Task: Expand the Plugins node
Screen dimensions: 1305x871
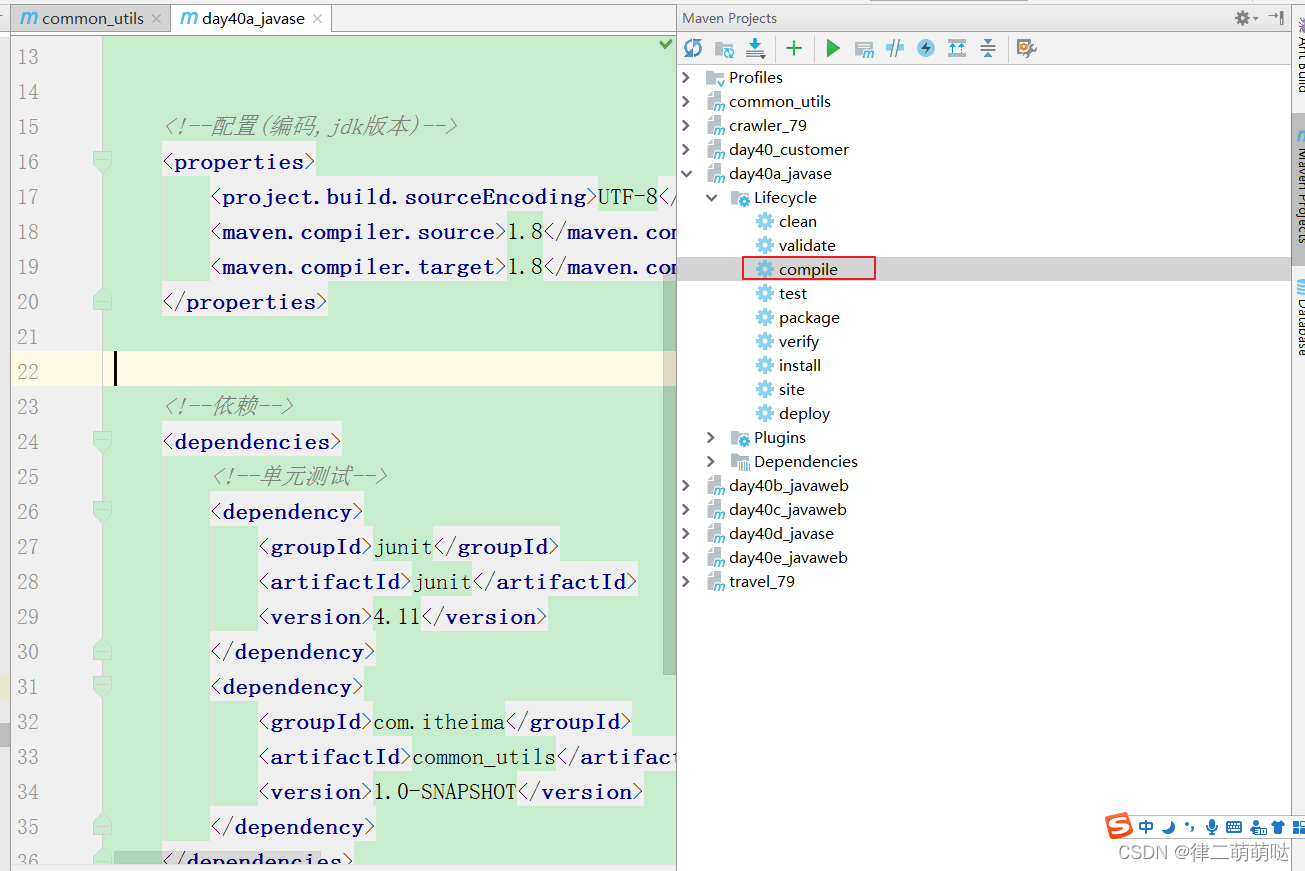Action: (x=711, y=437)
